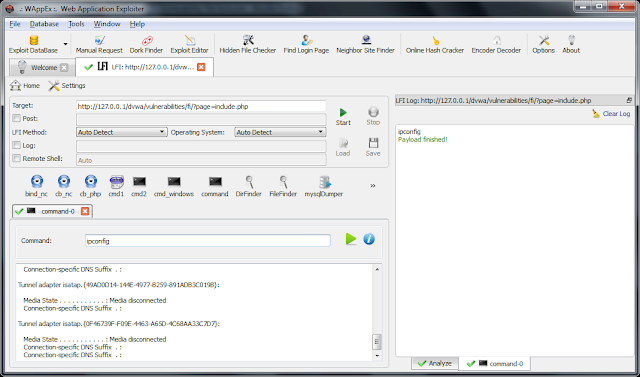
Task: Open the Help menu
Action: point(137,24)
